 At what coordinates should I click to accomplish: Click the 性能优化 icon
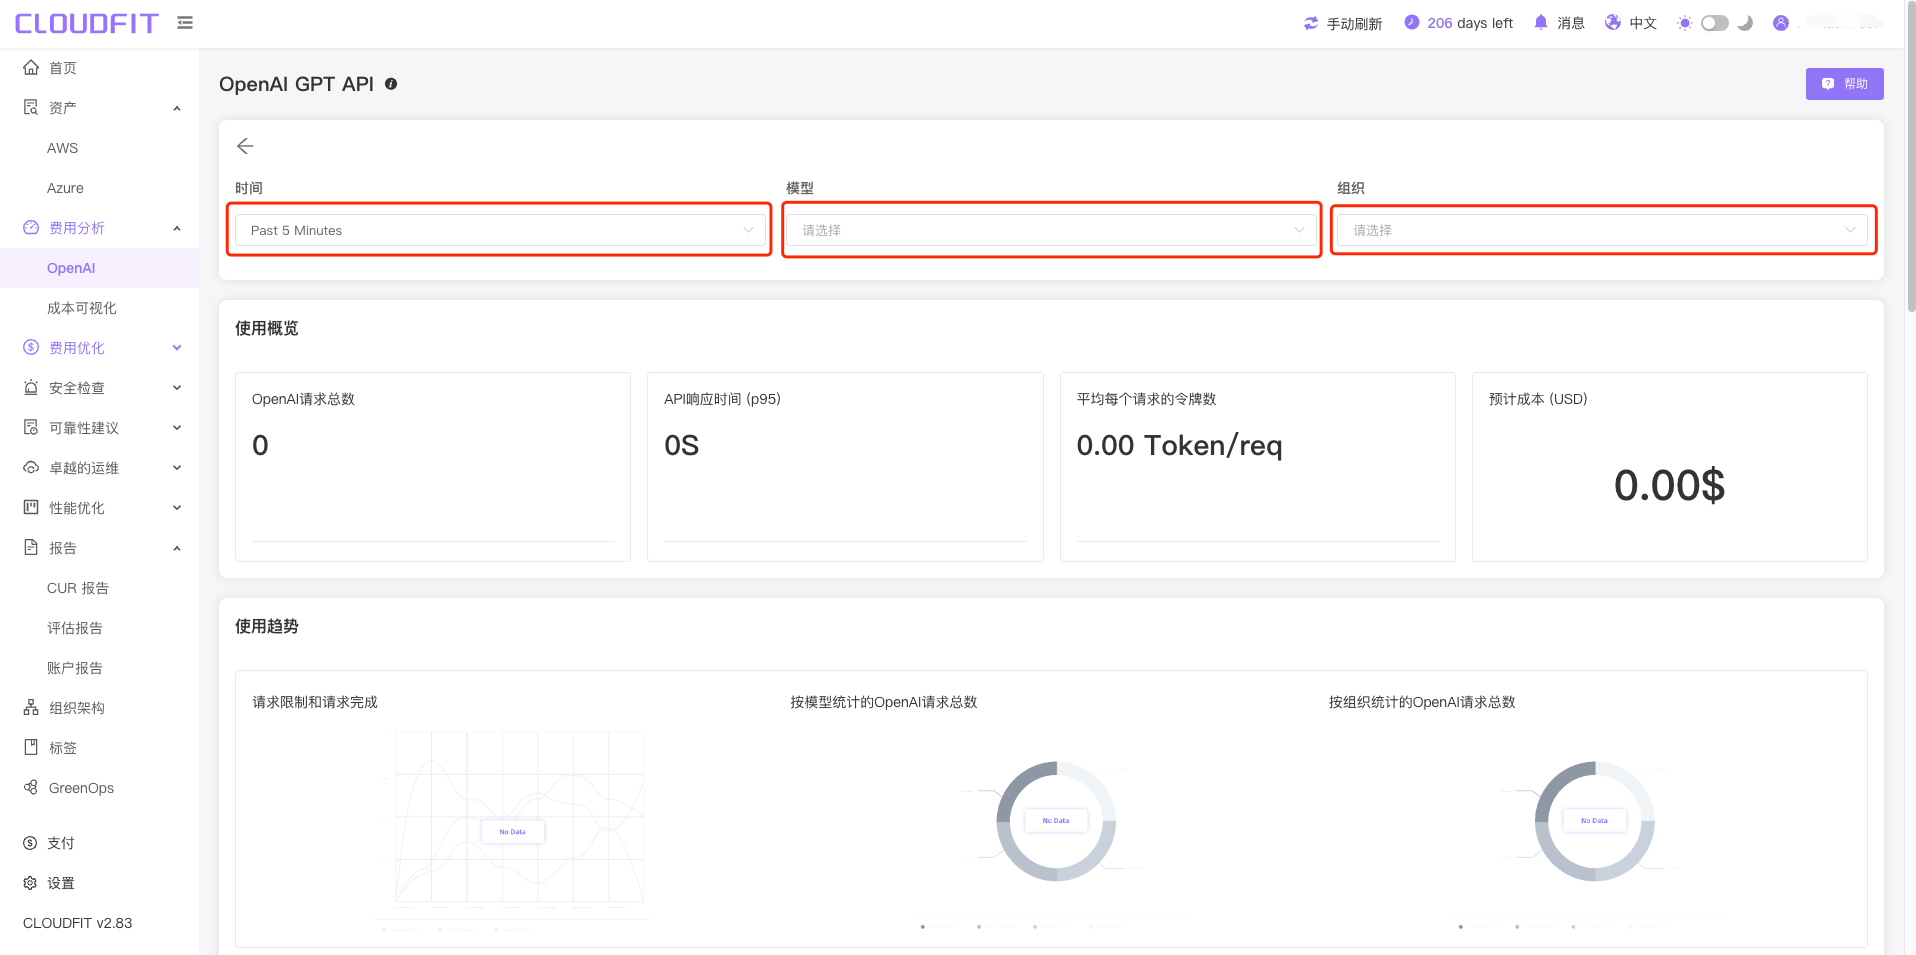point(31,507)
